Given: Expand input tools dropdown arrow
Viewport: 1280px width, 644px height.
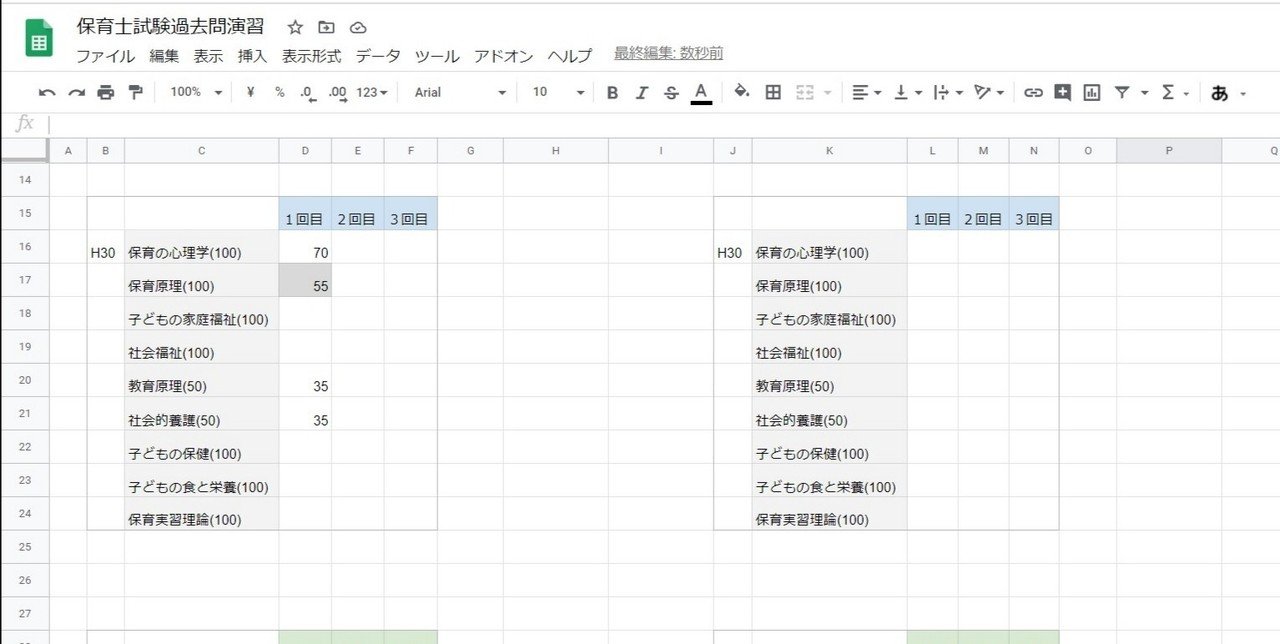Looking at the screenshot, I should 1243,94.
